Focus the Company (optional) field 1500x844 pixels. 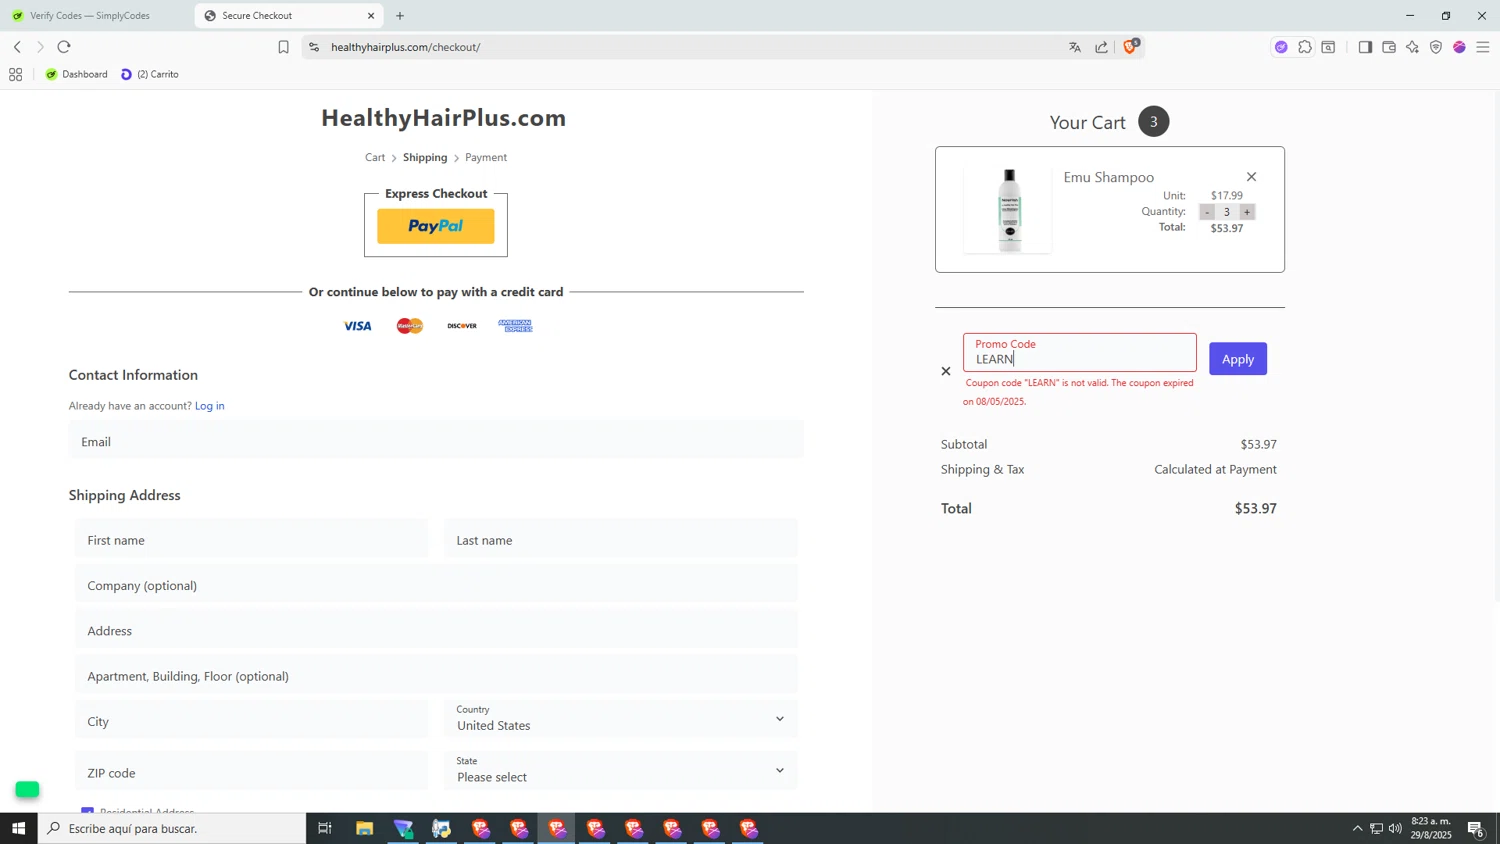436,585
